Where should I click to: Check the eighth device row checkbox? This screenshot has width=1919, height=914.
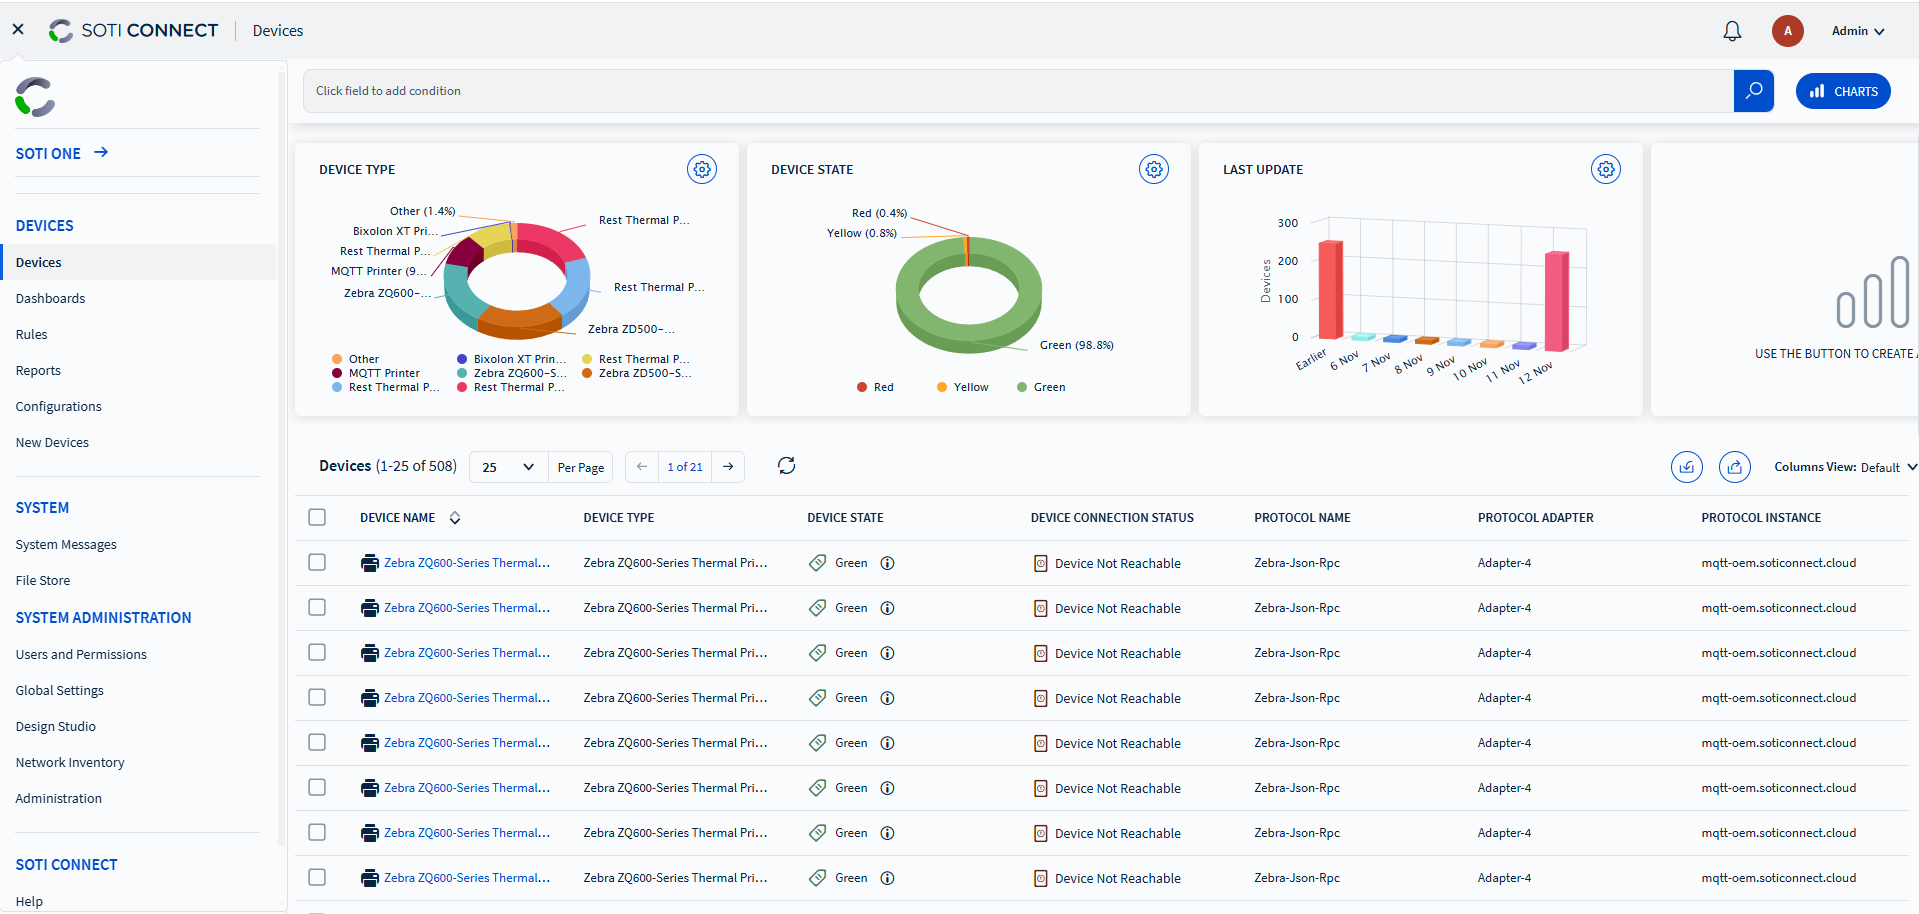point(317,877)
